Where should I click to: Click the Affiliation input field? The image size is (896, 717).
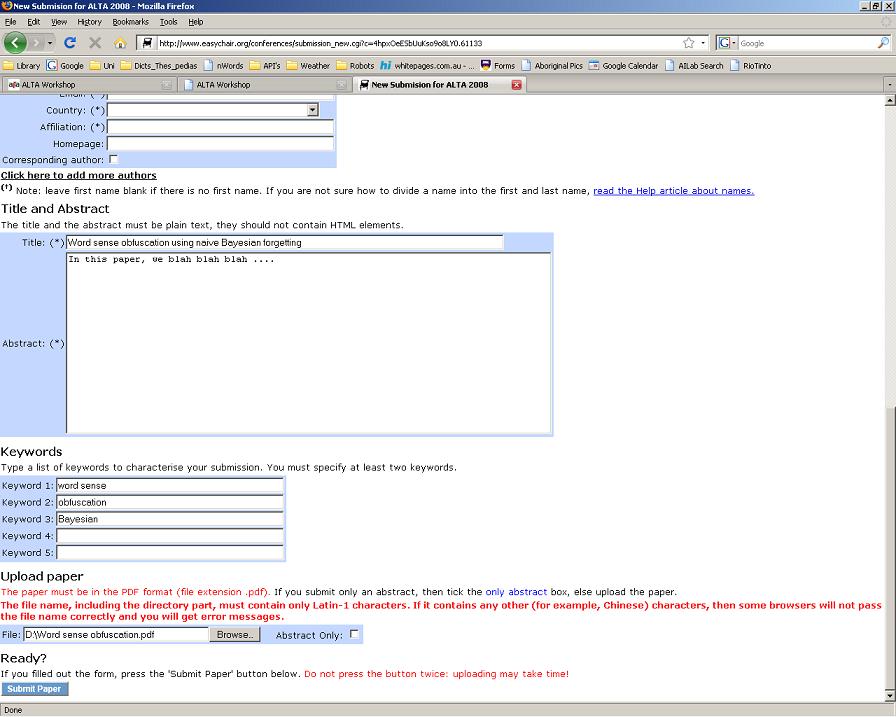[x=221, y=127]
